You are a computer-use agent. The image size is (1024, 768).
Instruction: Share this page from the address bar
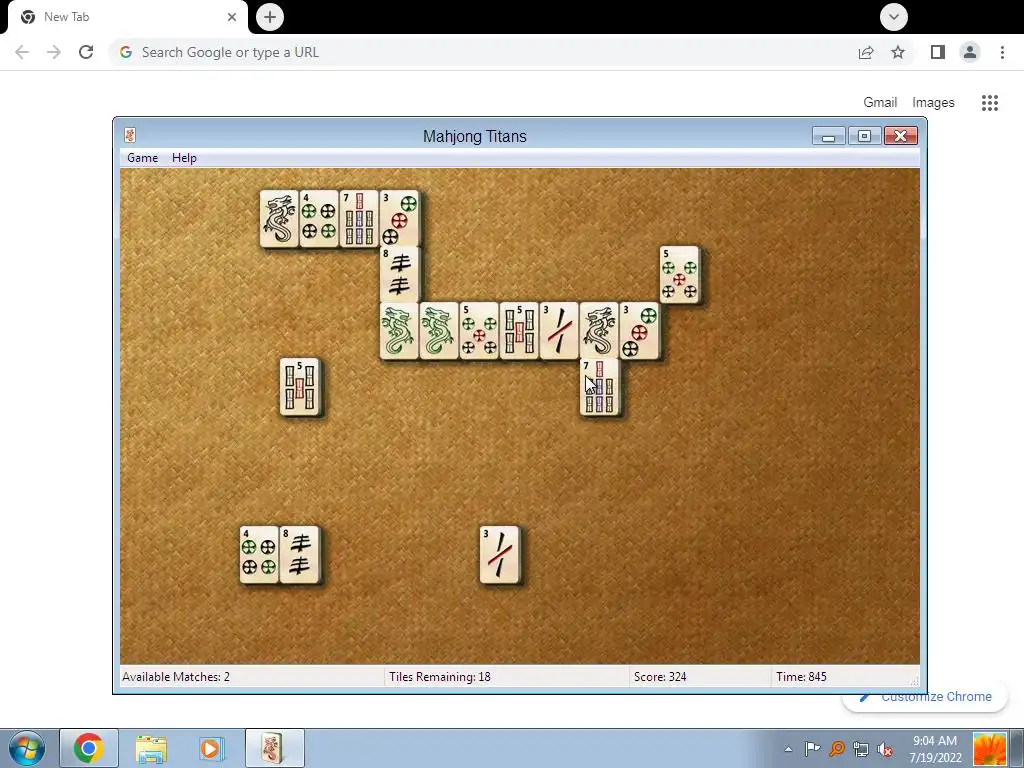(x=866, y=52)
